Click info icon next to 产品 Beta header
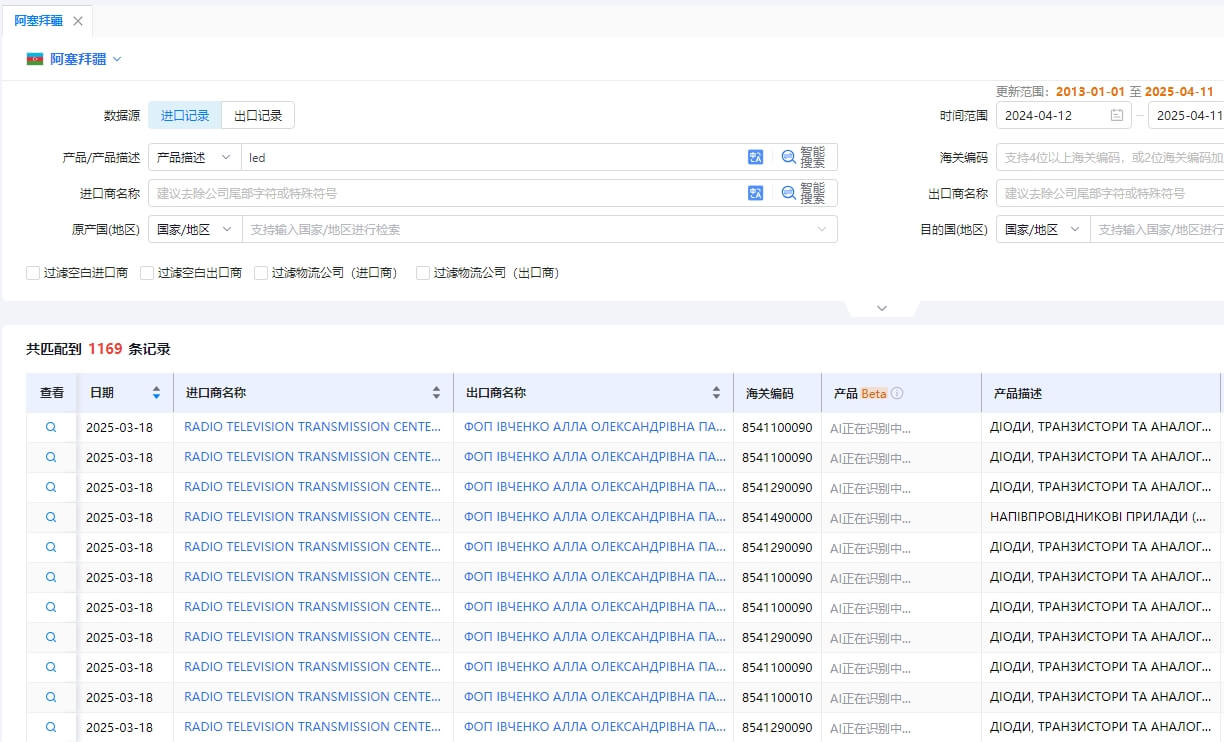This screenshot has height=742, width=1224. pyautogui.click(x=897, y=393)
